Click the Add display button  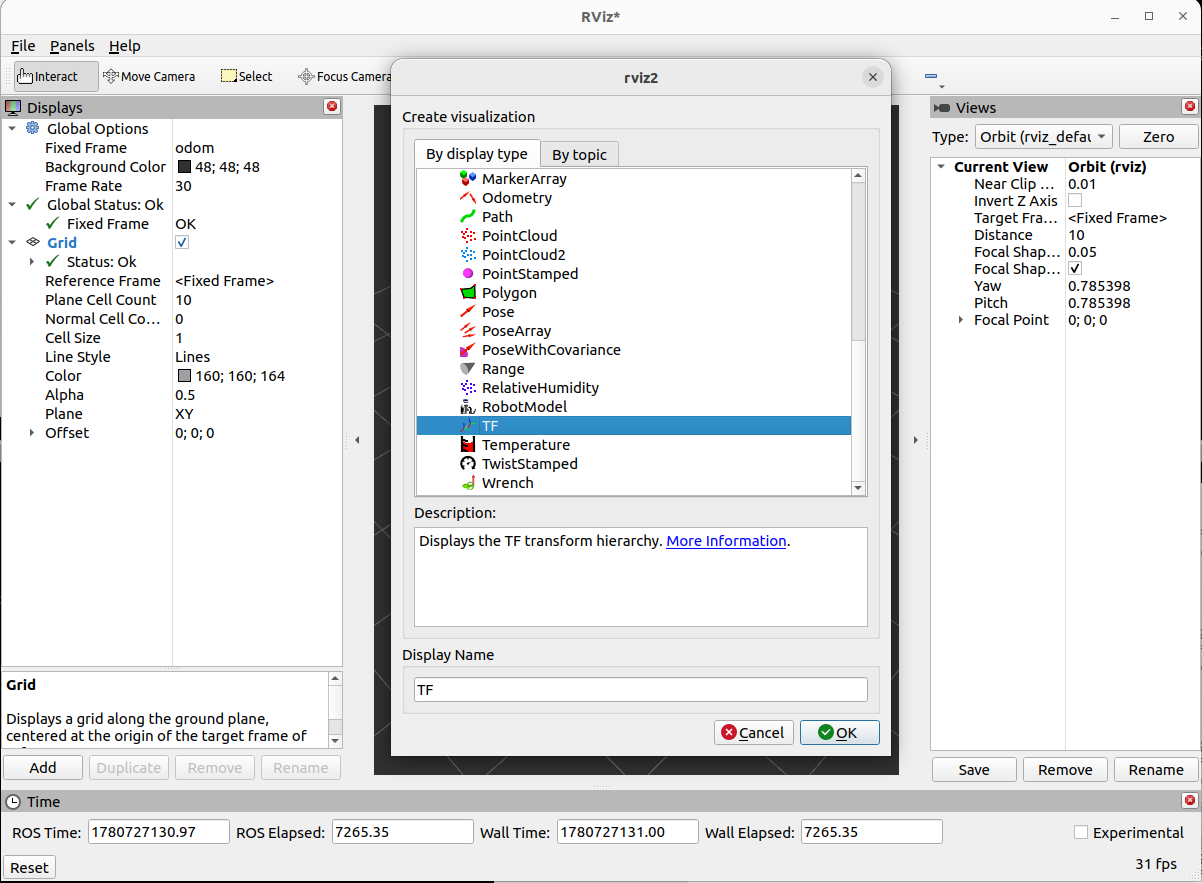[x=43, y=768]
